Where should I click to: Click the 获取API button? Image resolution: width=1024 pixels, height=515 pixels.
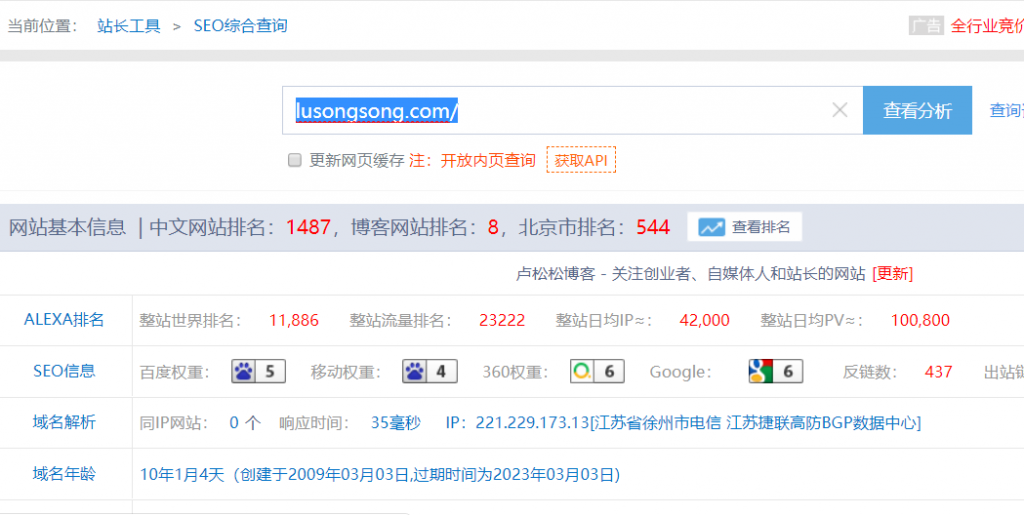[581, 160]
